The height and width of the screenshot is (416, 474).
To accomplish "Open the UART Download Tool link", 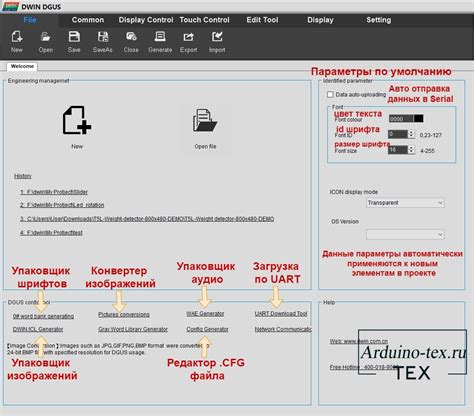I will click(281, 314).
